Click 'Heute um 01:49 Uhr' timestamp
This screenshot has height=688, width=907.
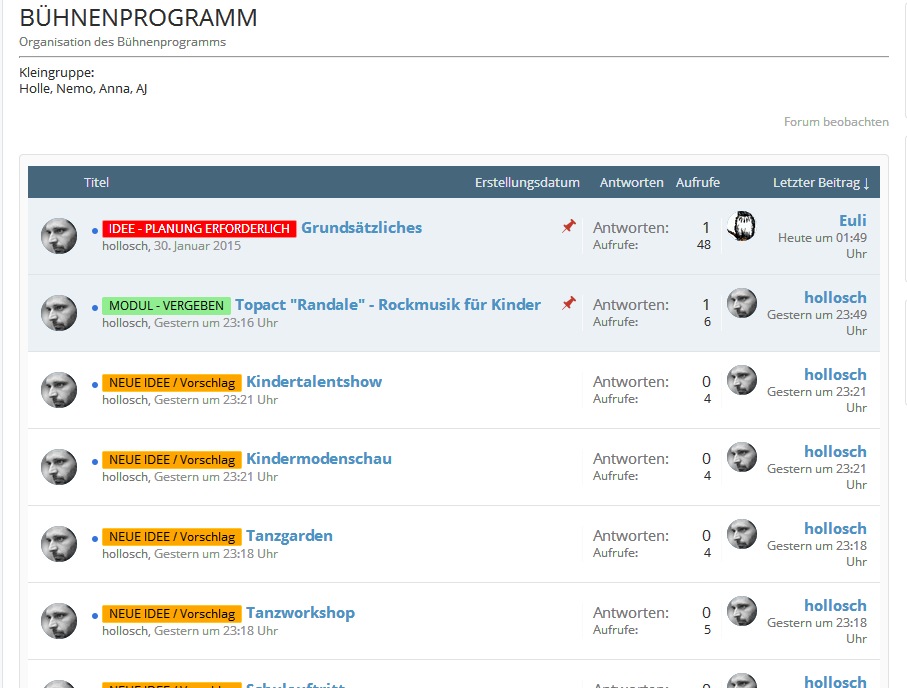pyautogui.click(x=822, y=246)
